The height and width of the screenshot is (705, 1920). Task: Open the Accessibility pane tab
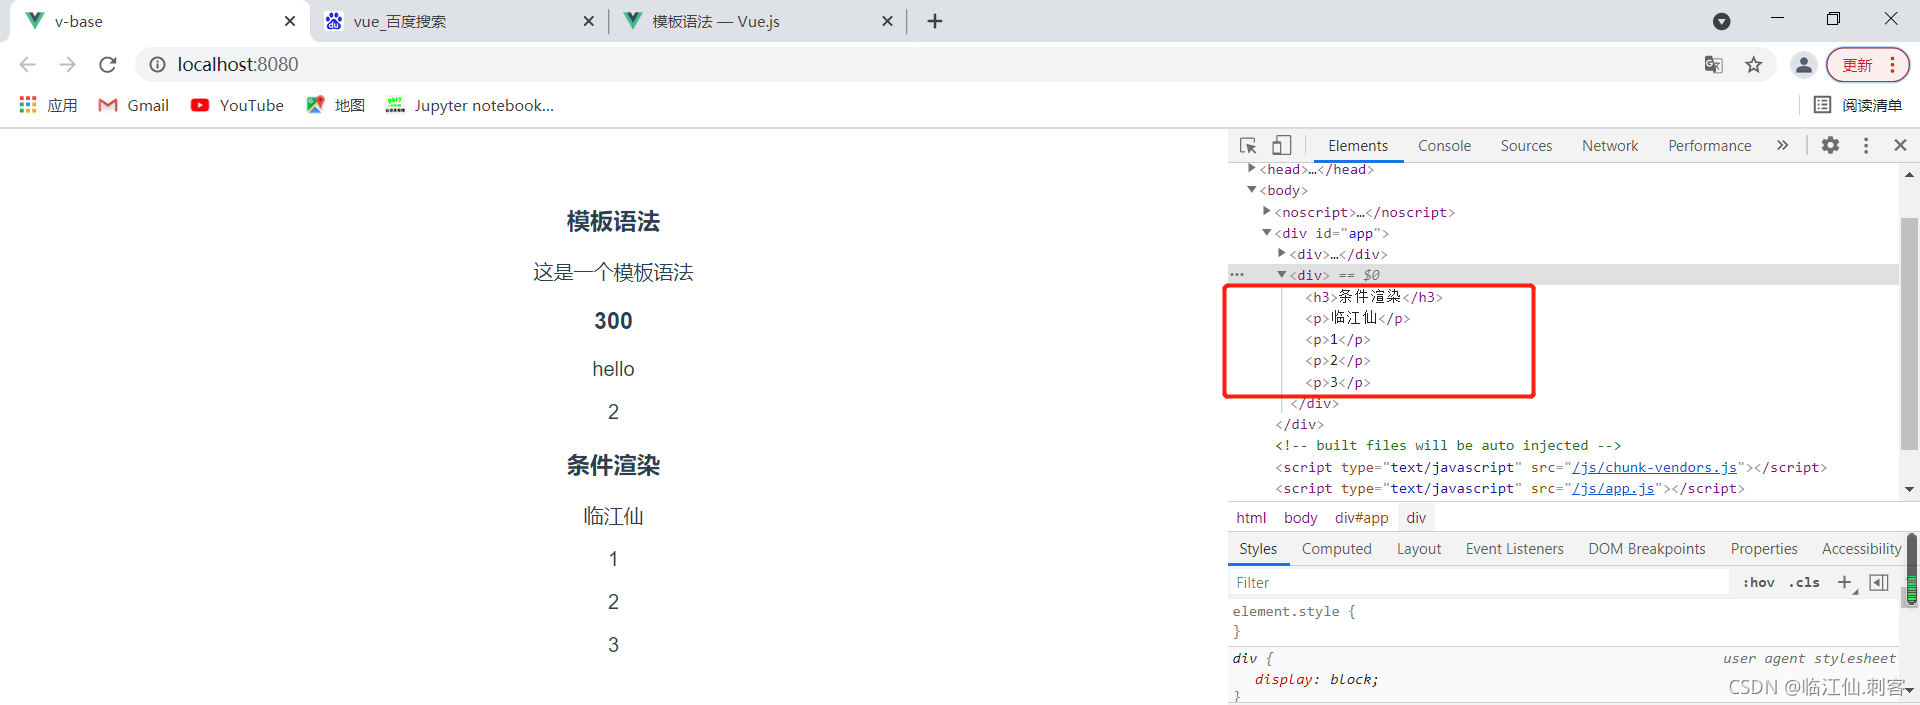(1861, 548)
